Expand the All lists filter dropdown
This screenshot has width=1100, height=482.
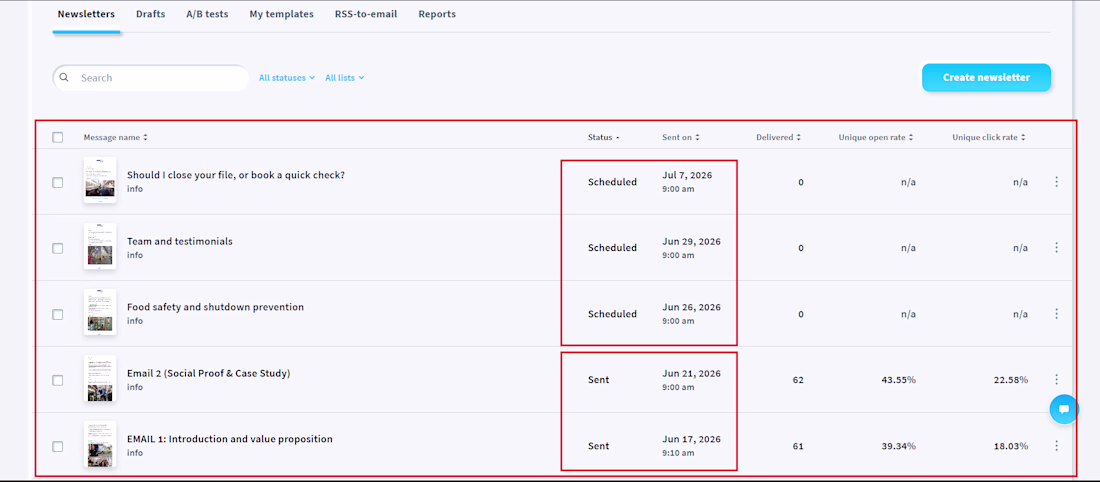[x=344, y=78]
